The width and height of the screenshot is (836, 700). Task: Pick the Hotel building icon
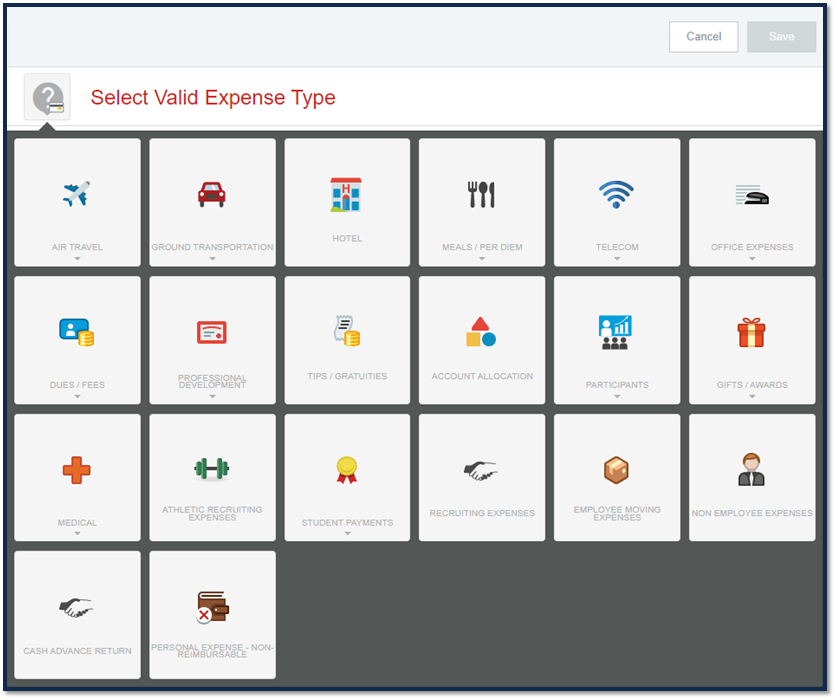pyautogui.click(x=346, y=195)
